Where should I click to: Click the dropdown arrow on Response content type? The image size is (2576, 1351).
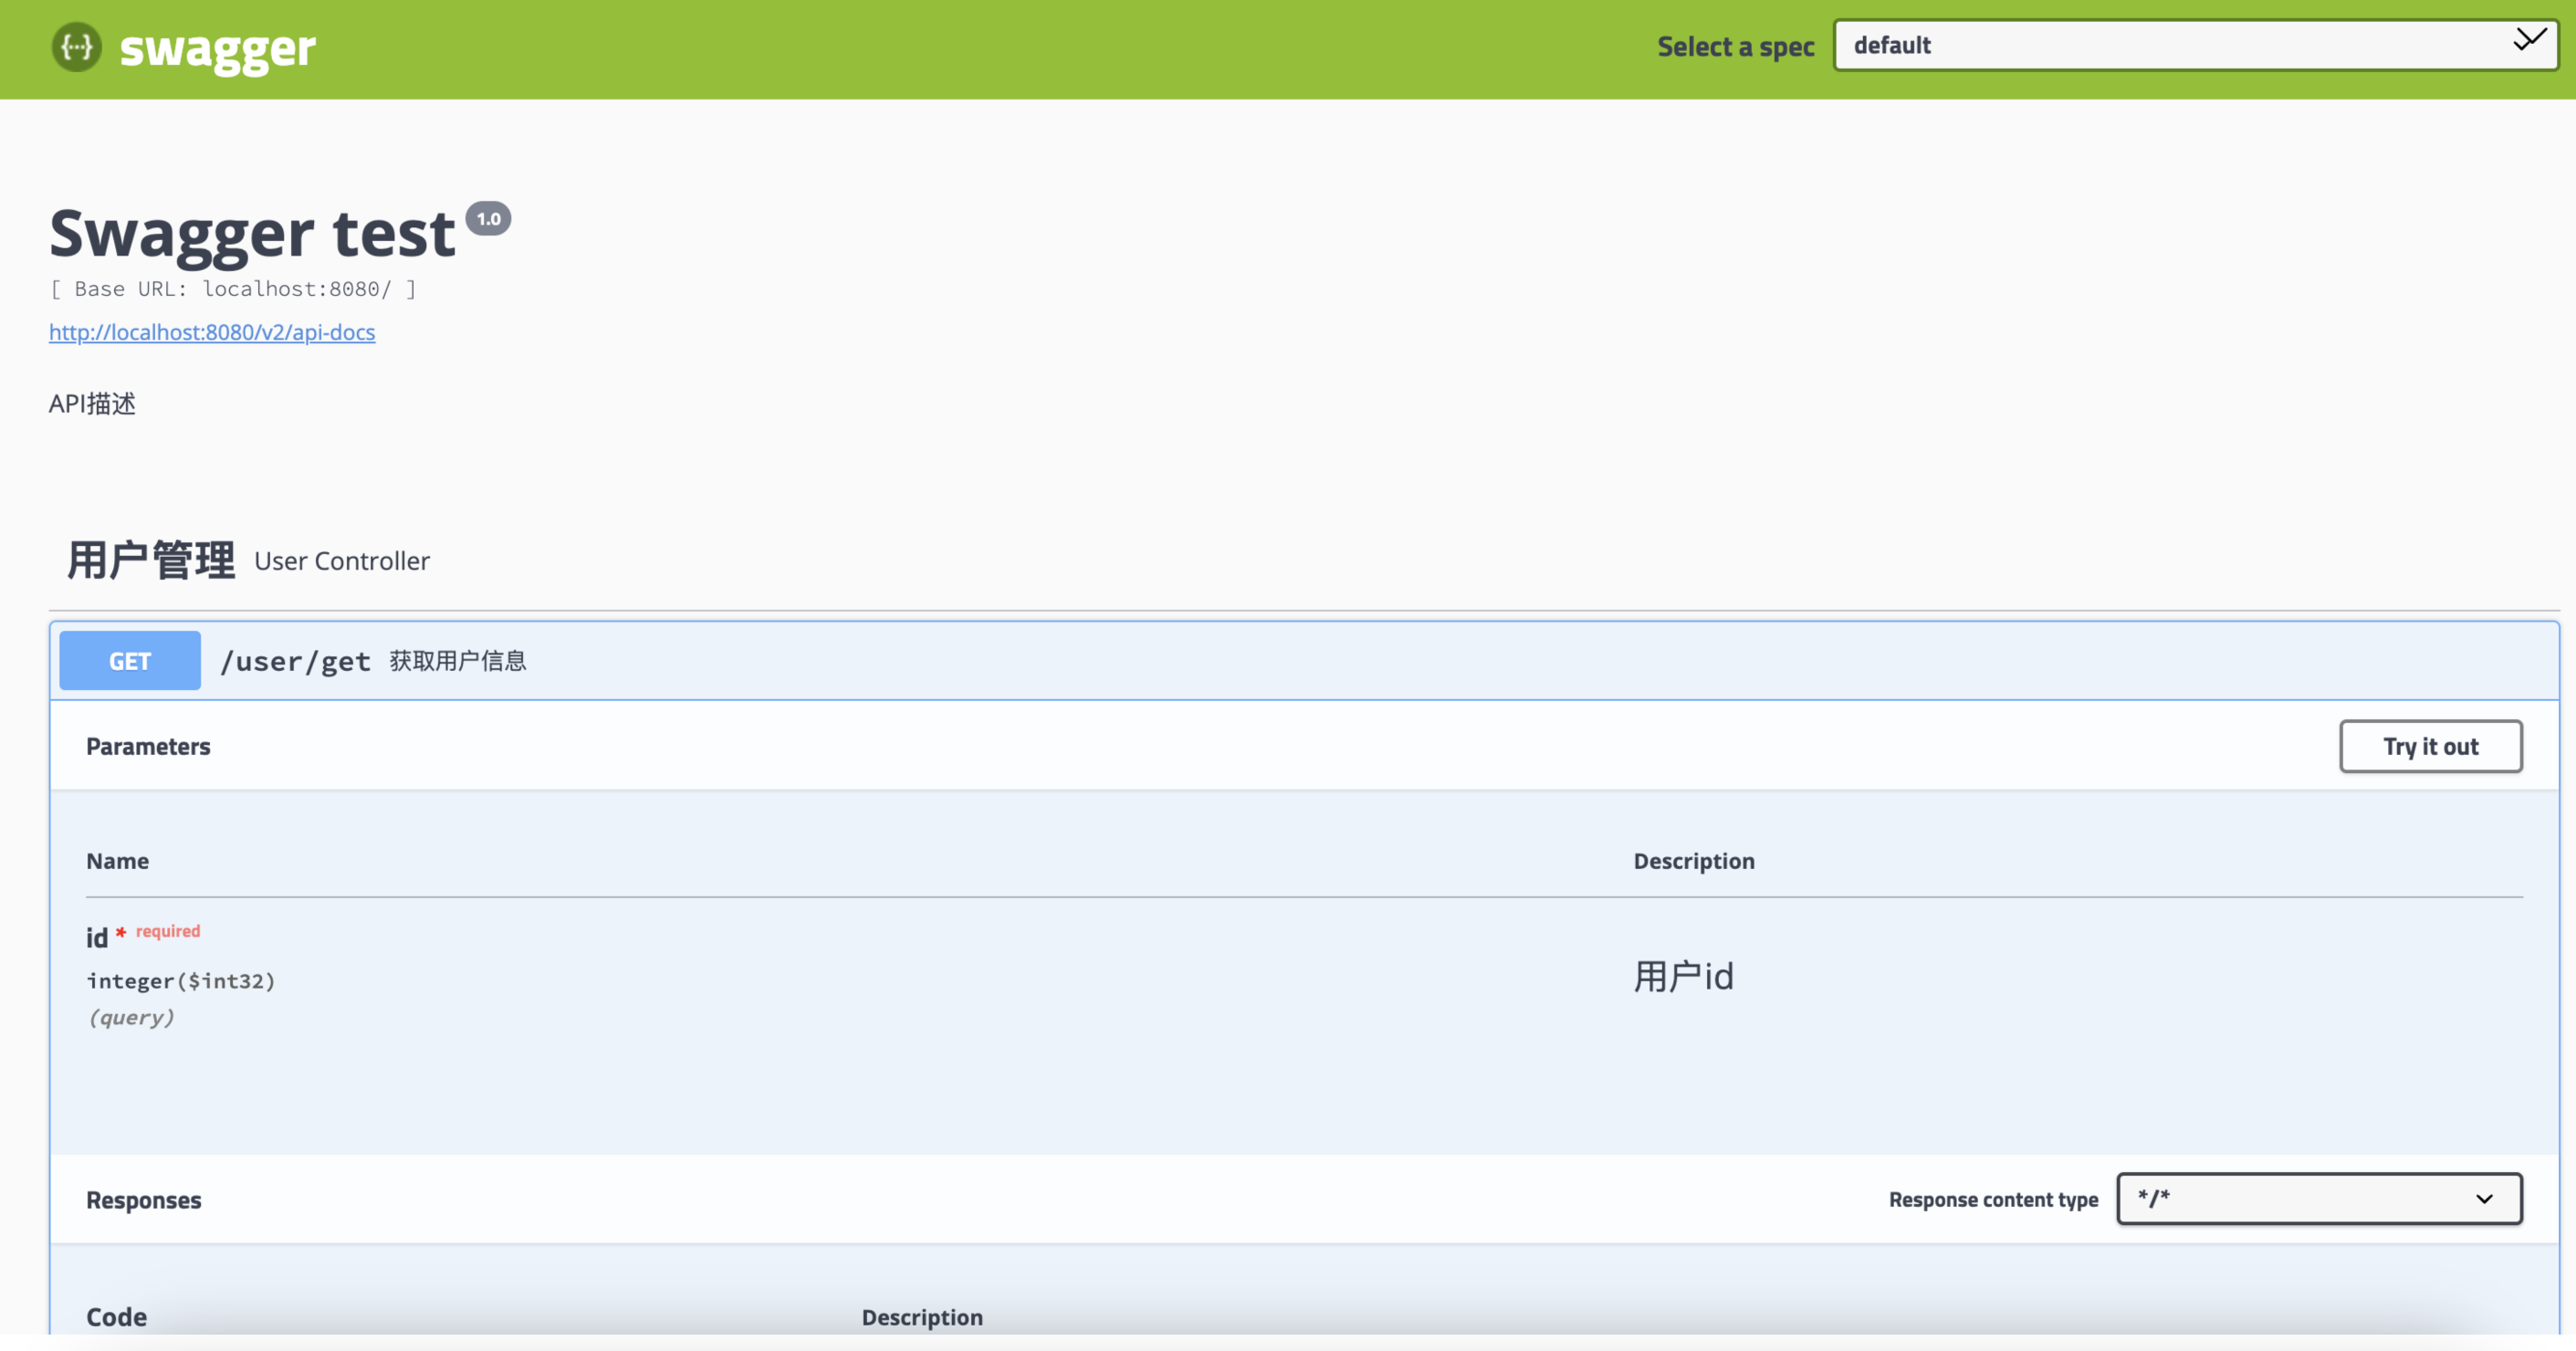coord(2483,1199)
